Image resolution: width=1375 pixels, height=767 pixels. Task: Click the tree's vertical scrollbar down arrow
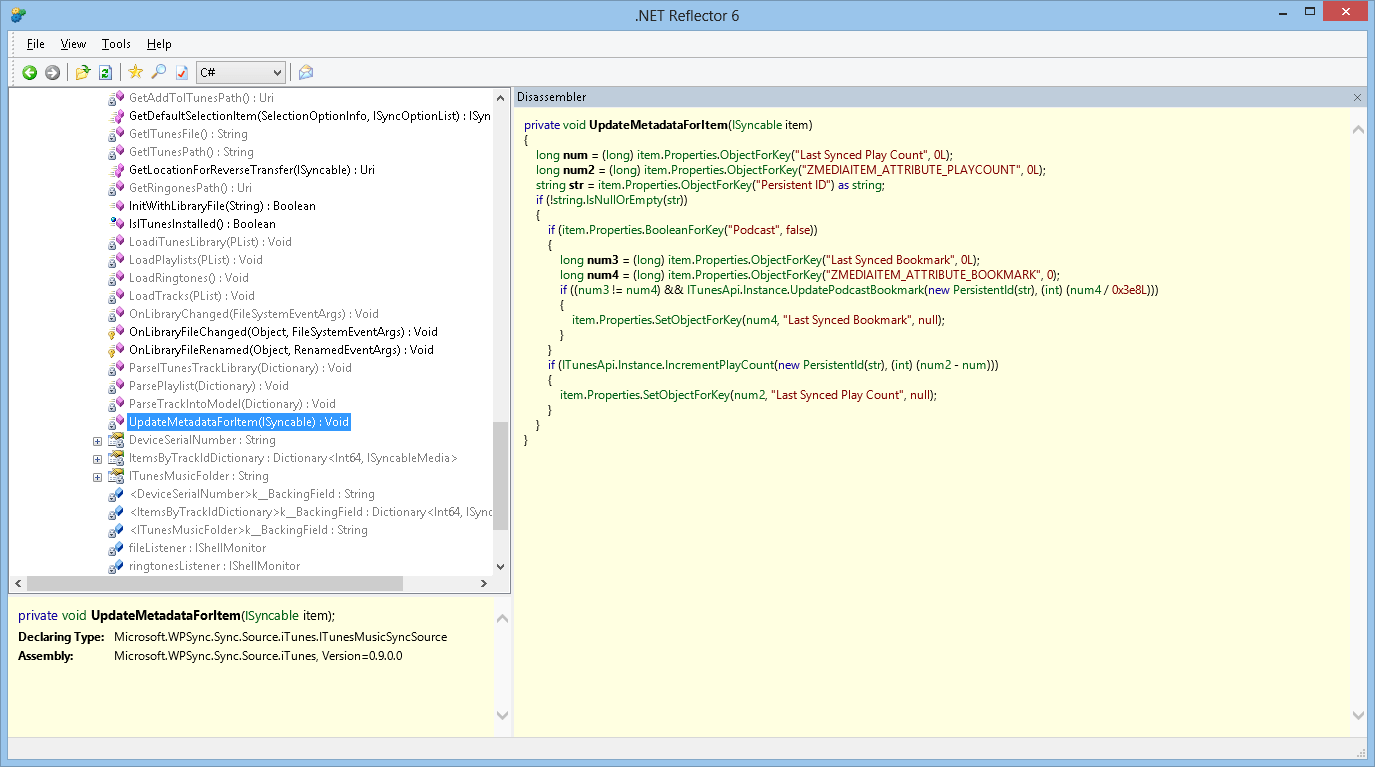click(501, 566)
